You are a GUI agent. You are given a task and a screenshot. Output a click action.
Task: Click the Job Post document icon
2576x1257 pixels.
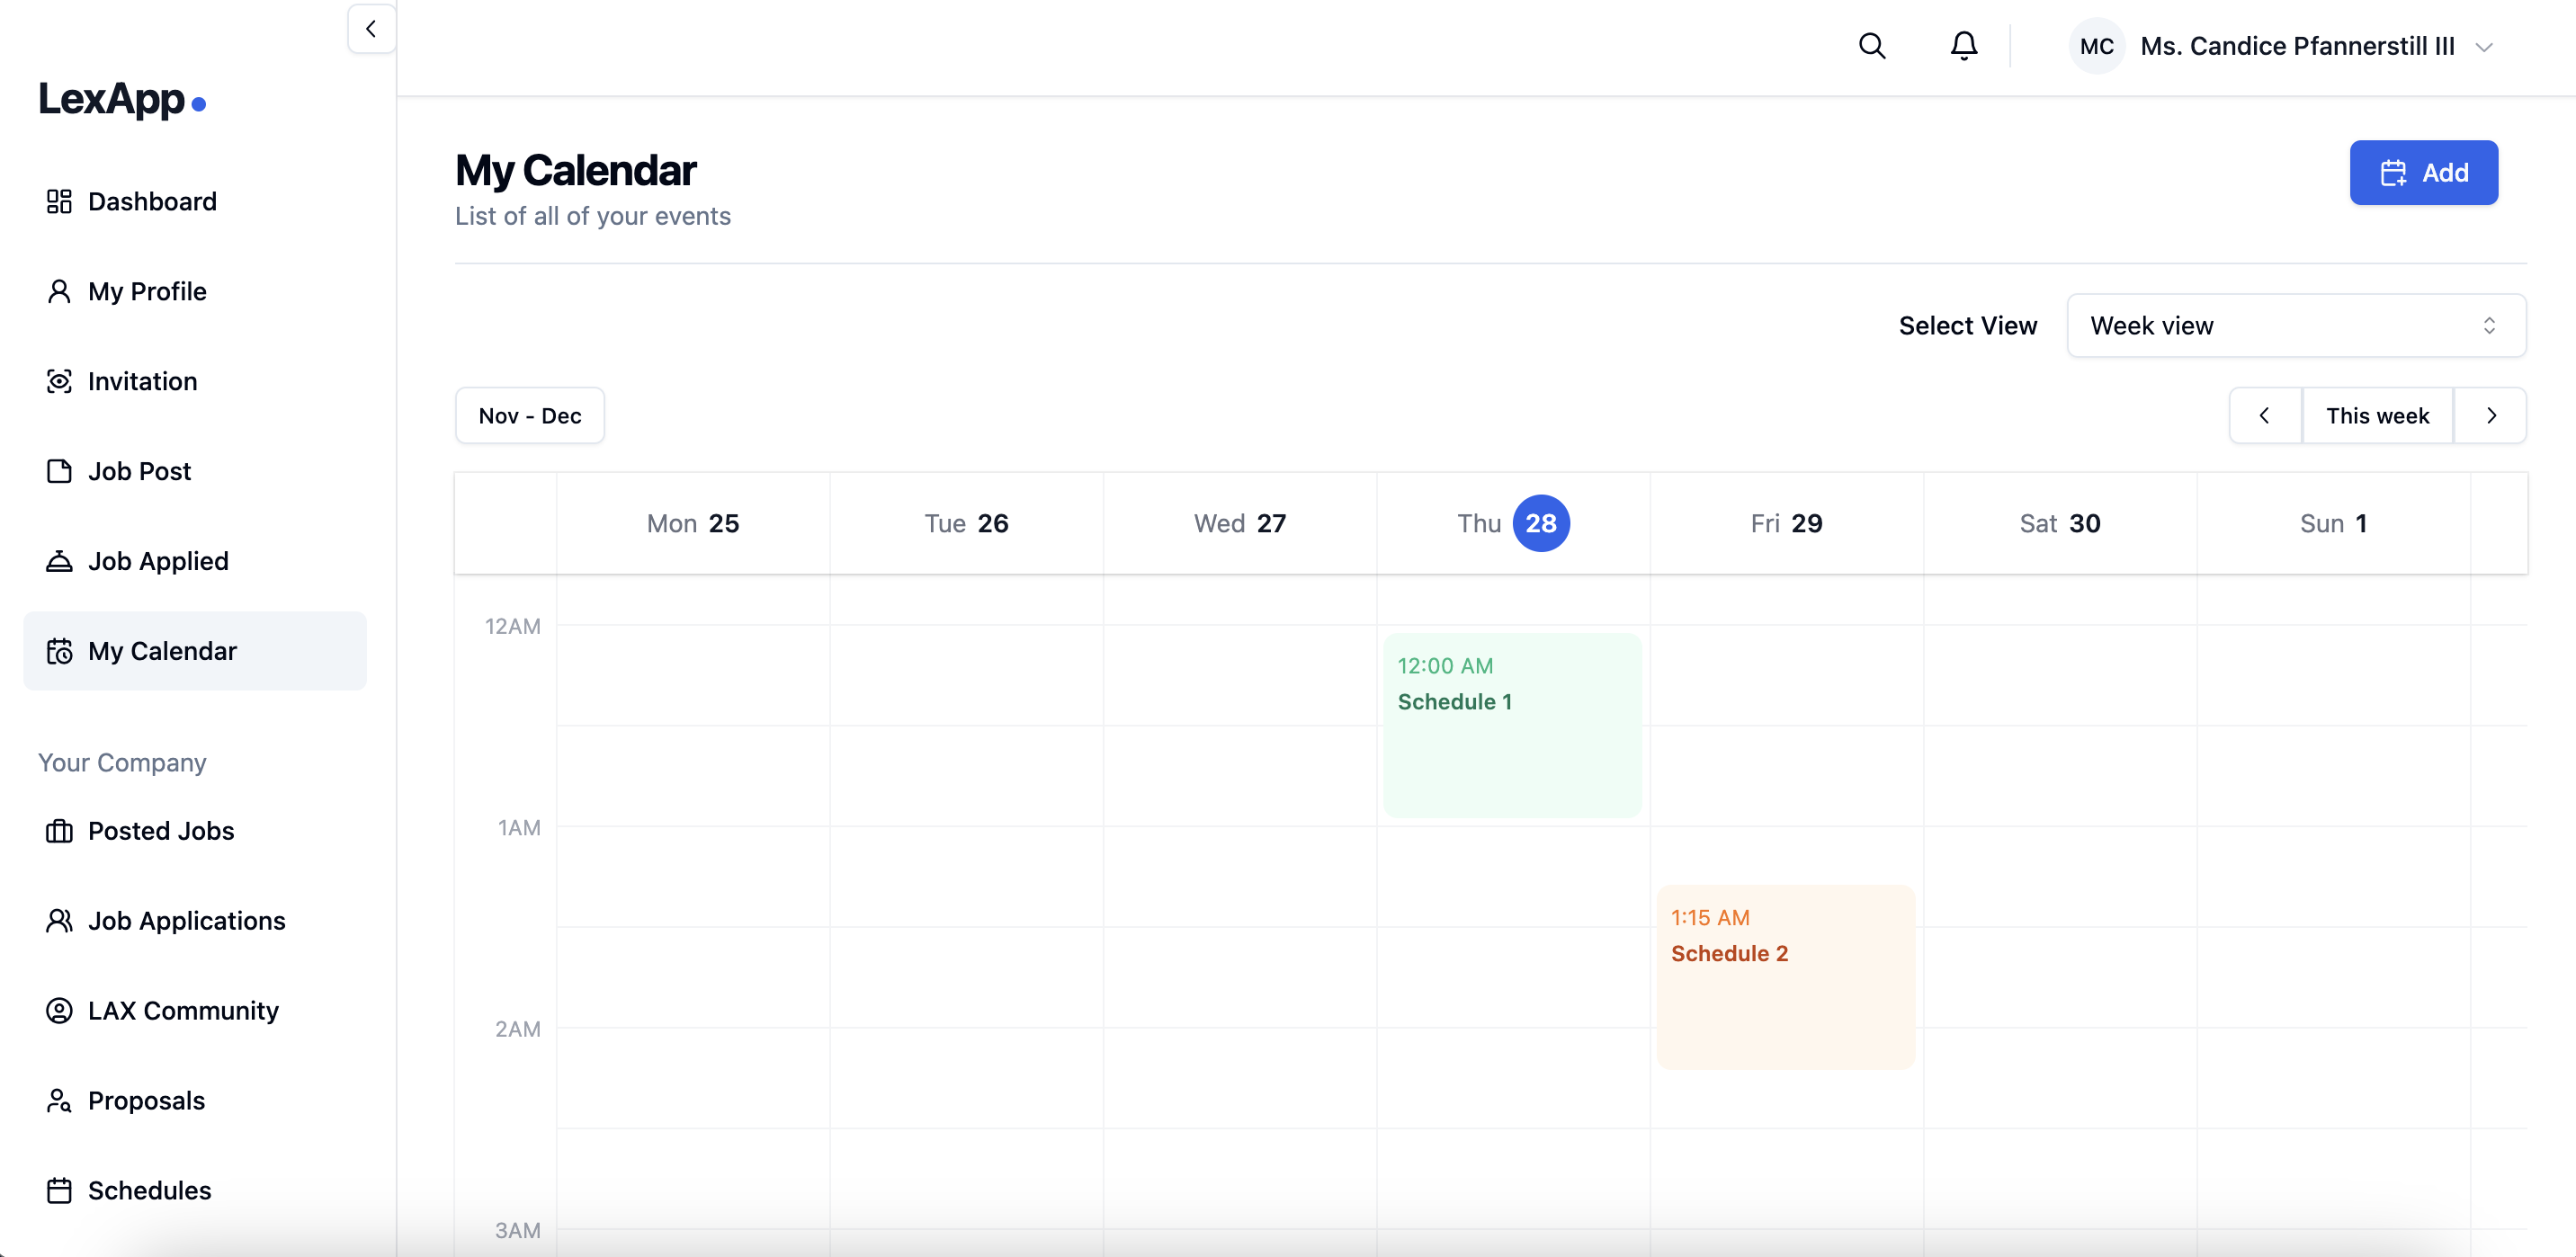coord(59,471)
